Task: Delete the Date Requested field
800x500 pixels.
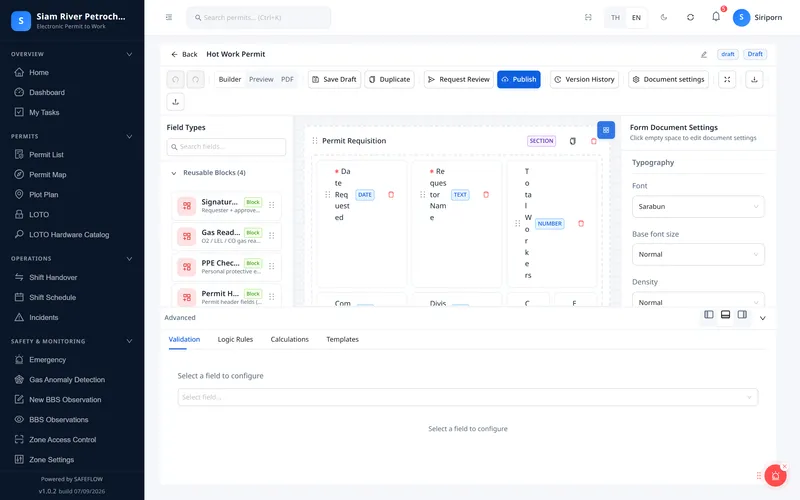Action: (x=391, y=194)
